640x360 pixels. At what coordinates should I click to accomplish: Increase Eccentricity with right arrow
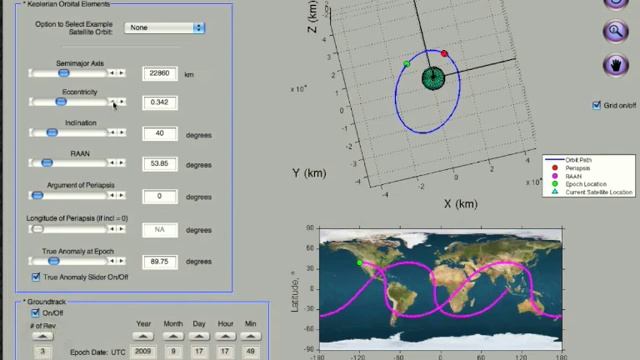tap(121, 102)
